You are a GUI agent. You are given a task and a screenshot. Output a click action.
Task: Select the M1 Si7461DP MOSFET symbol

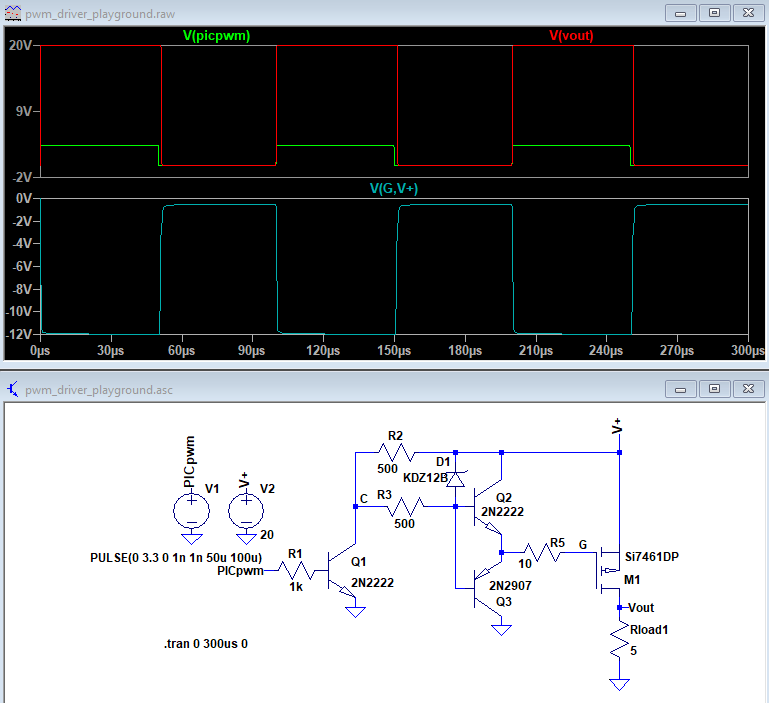[x=609, y=571]
